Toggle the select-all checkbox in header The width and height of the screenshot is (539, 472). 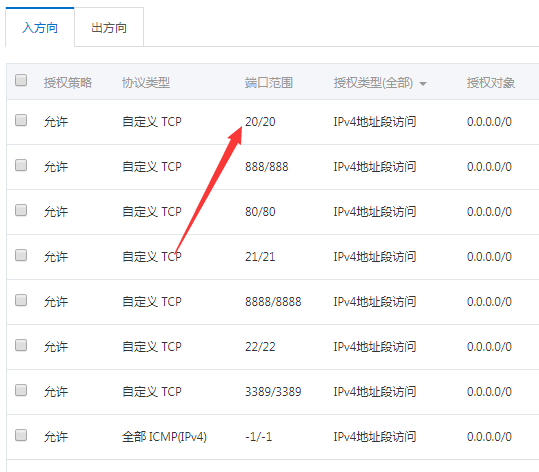click(x=21, y=80)
